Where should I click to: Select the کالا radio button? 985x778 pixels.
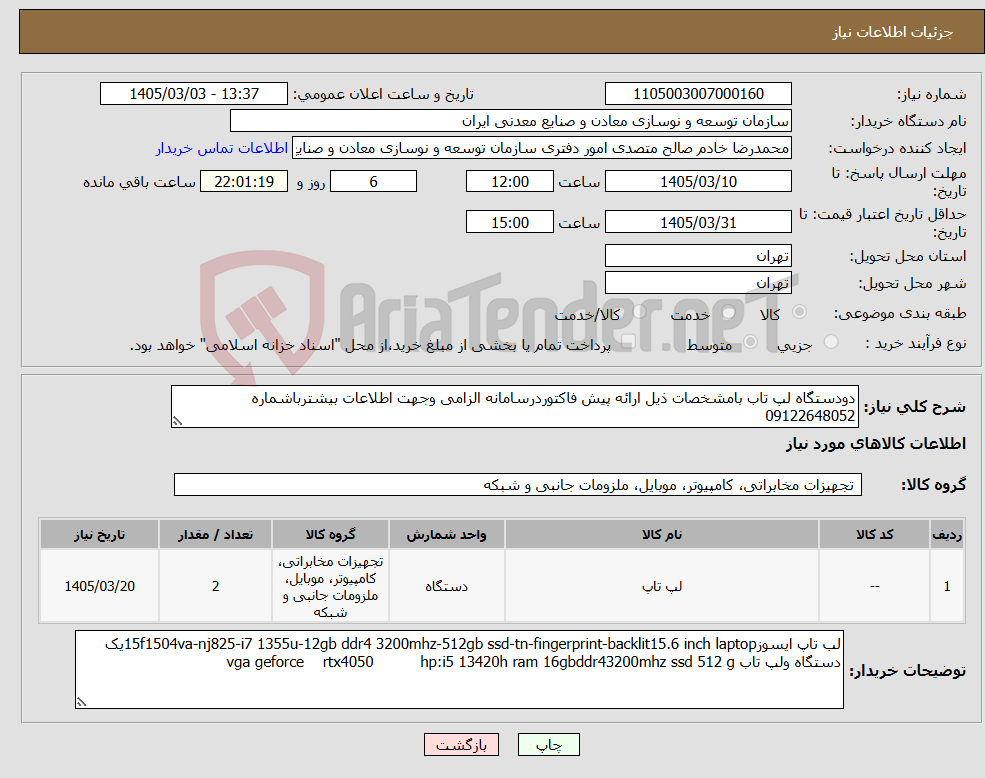(800, 312)
